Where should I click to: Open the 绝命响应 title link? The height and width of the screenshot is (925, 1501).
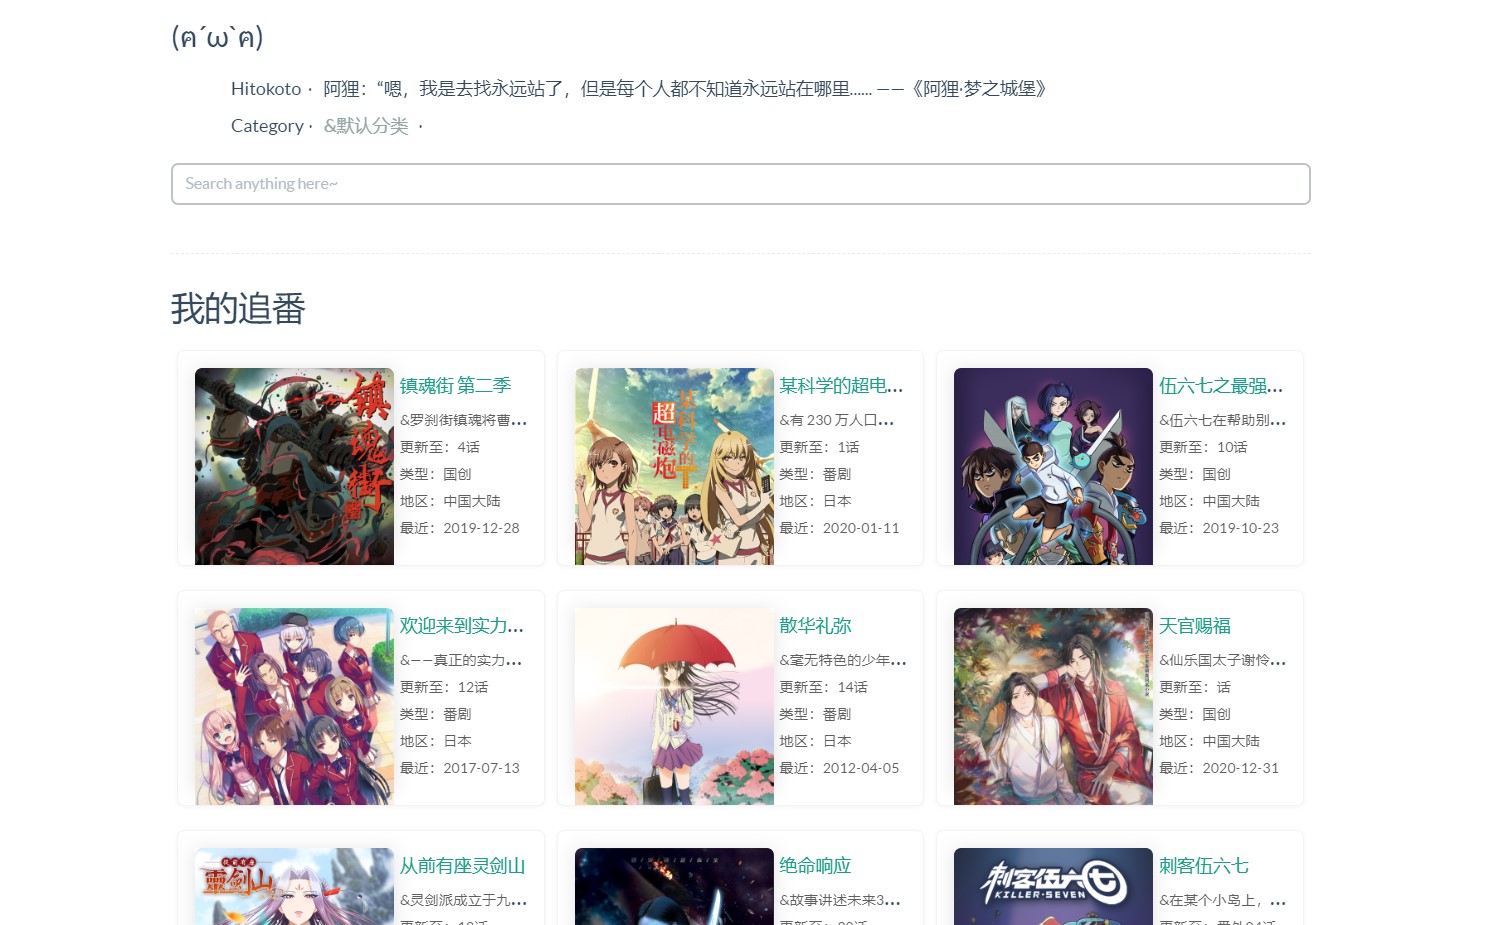[816, 866]
